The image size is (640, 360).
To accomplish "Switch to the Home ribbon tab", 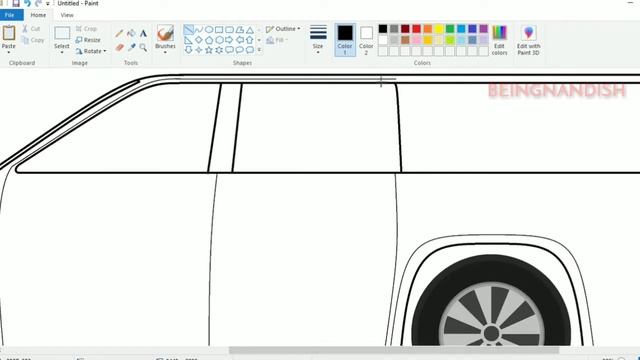I will point(38,15).
